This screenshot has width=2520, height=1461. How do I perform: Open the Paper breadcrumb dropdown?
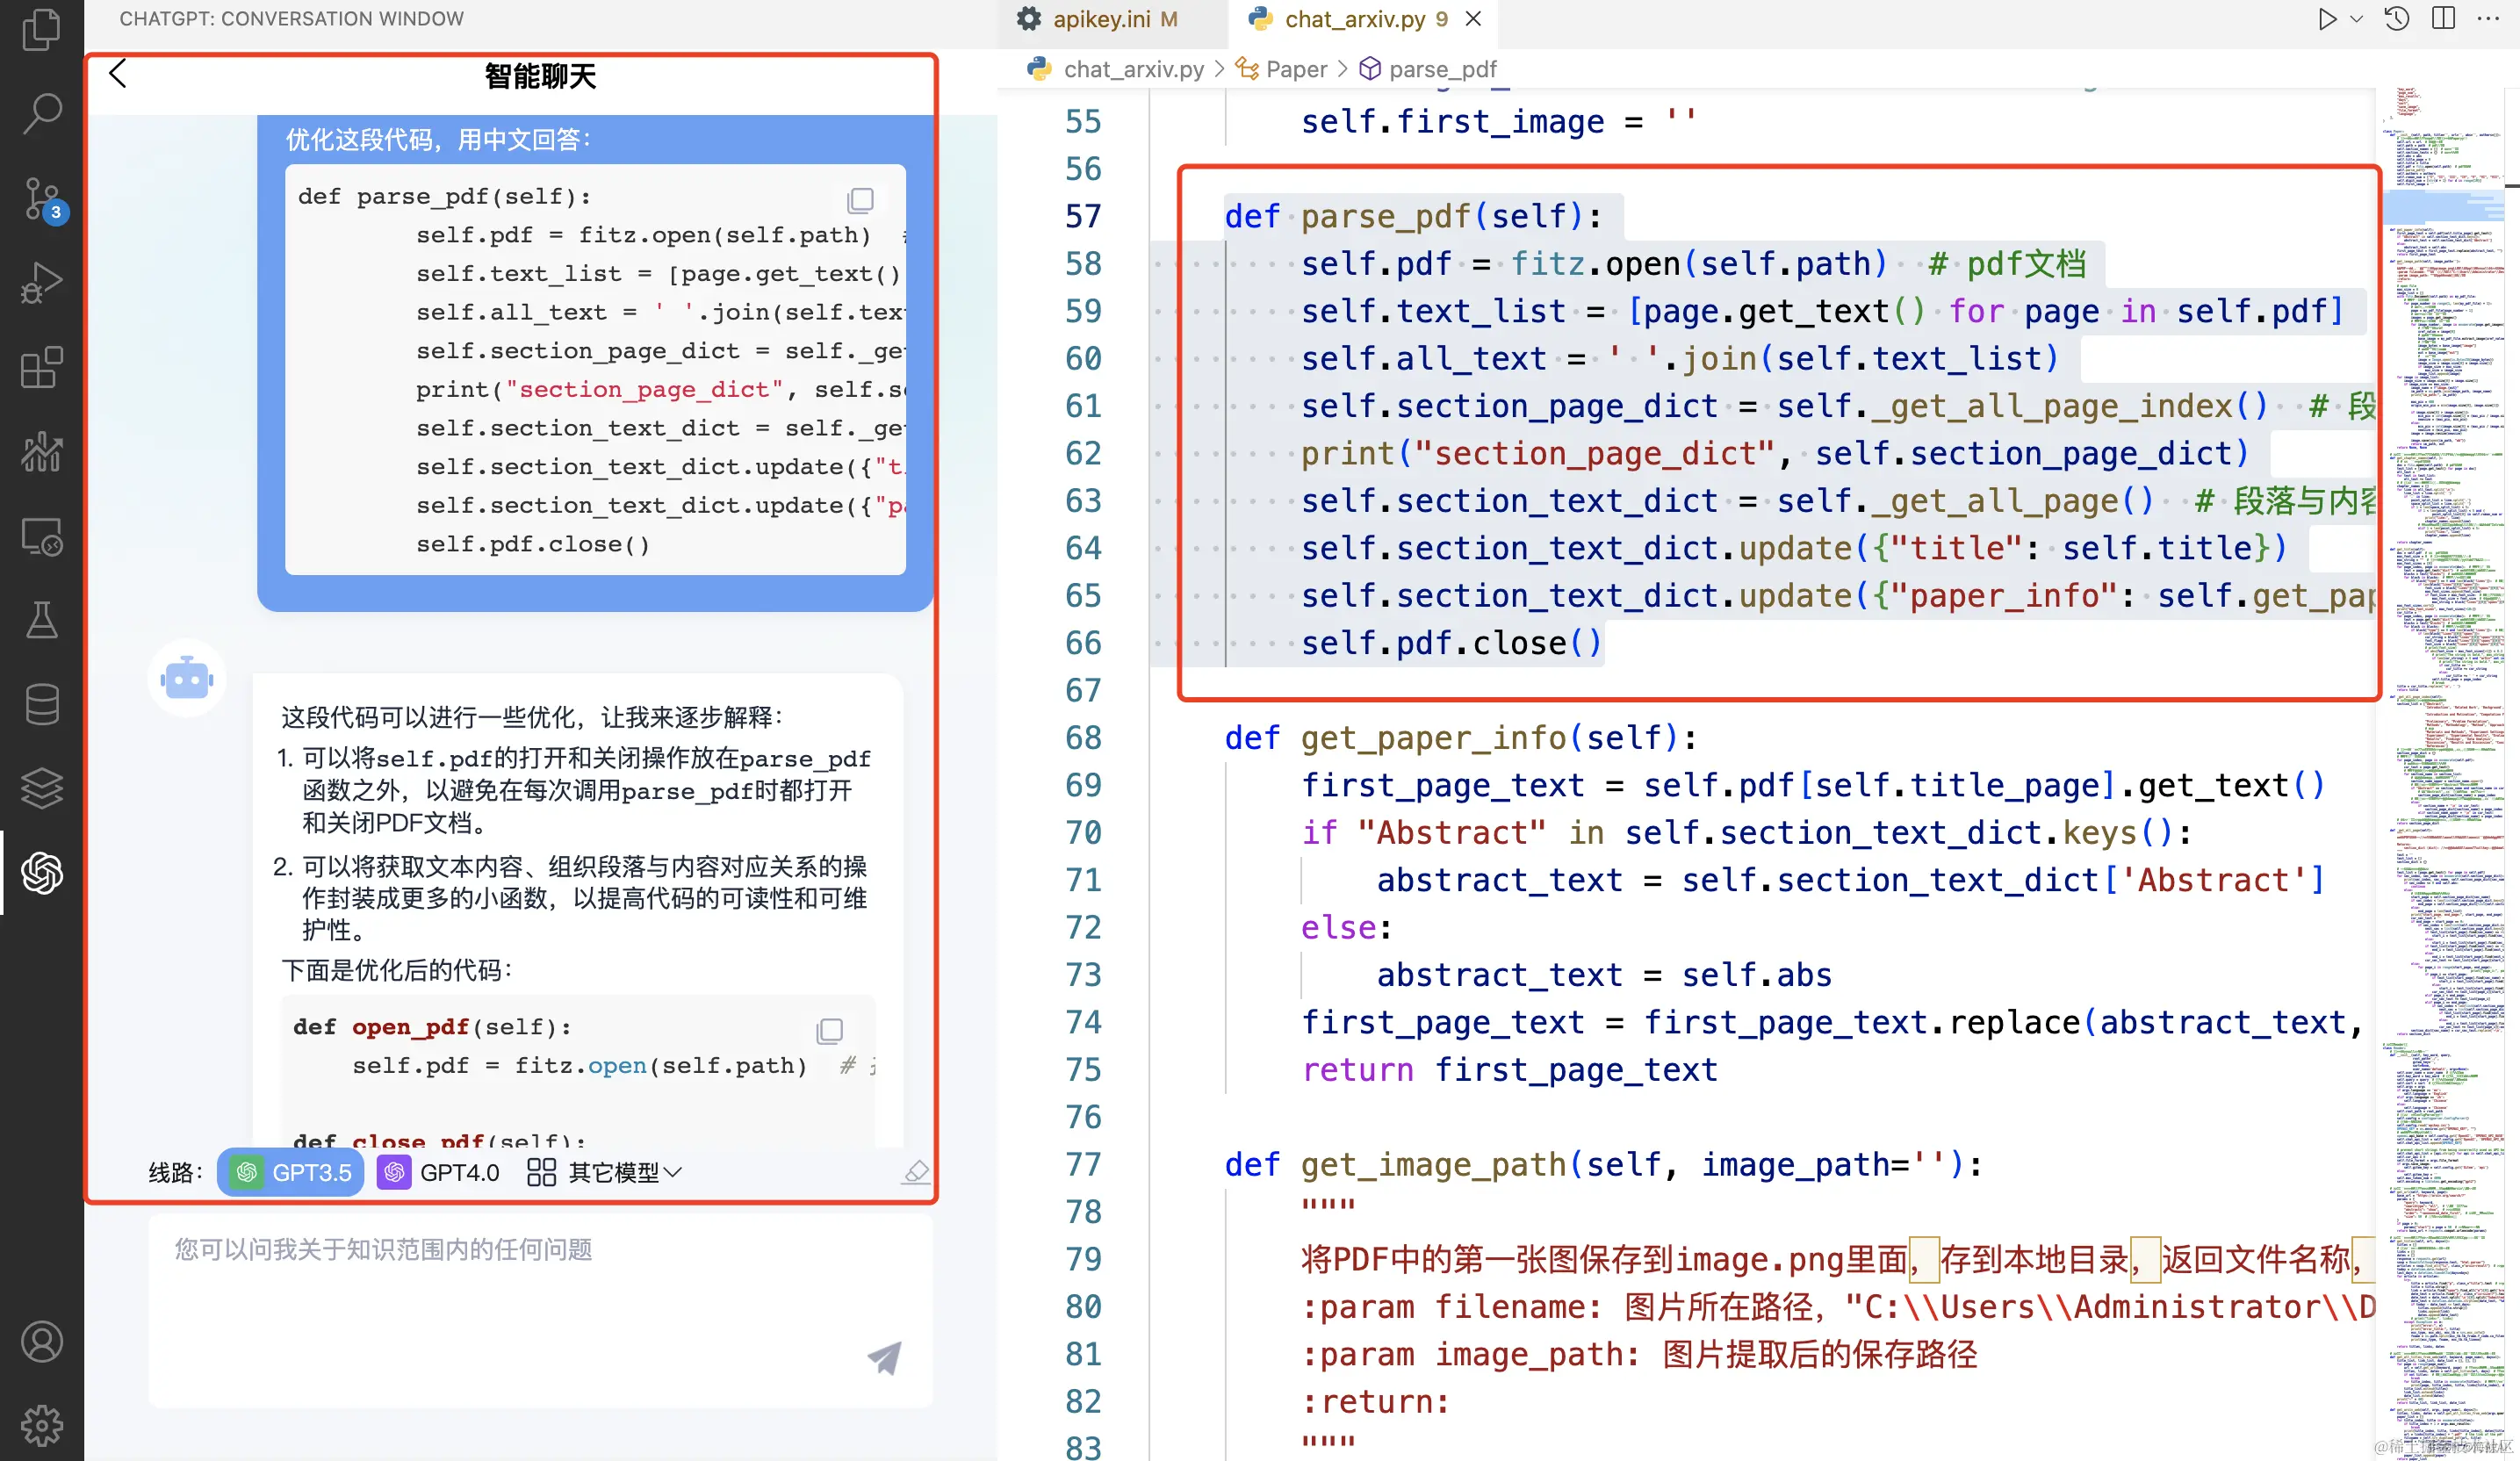(x=1295, y=69)
